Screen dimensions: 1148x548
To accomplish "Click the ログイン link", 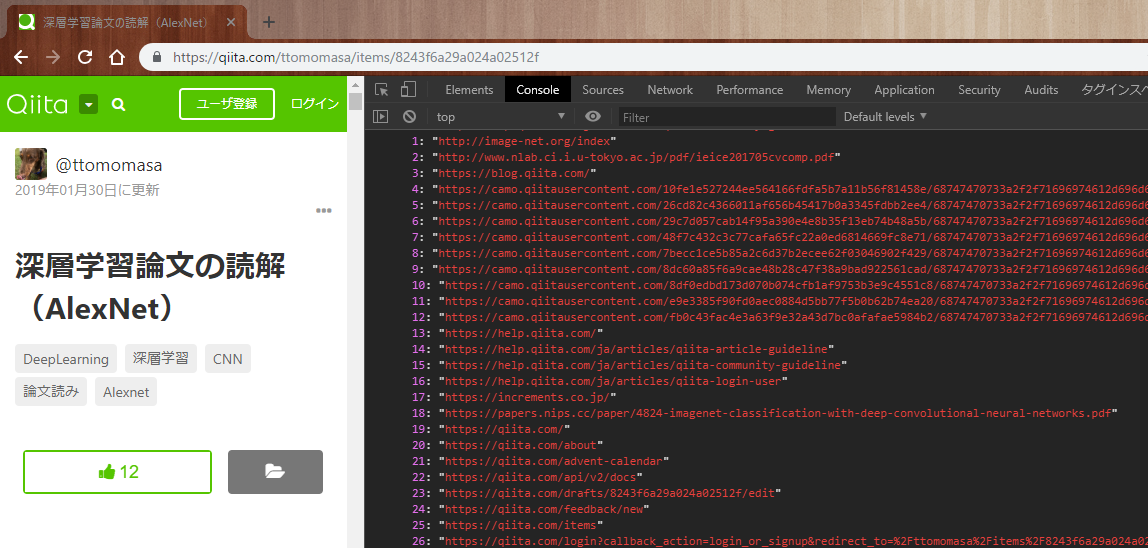I will pyautogui.click(x=315, y=104).
